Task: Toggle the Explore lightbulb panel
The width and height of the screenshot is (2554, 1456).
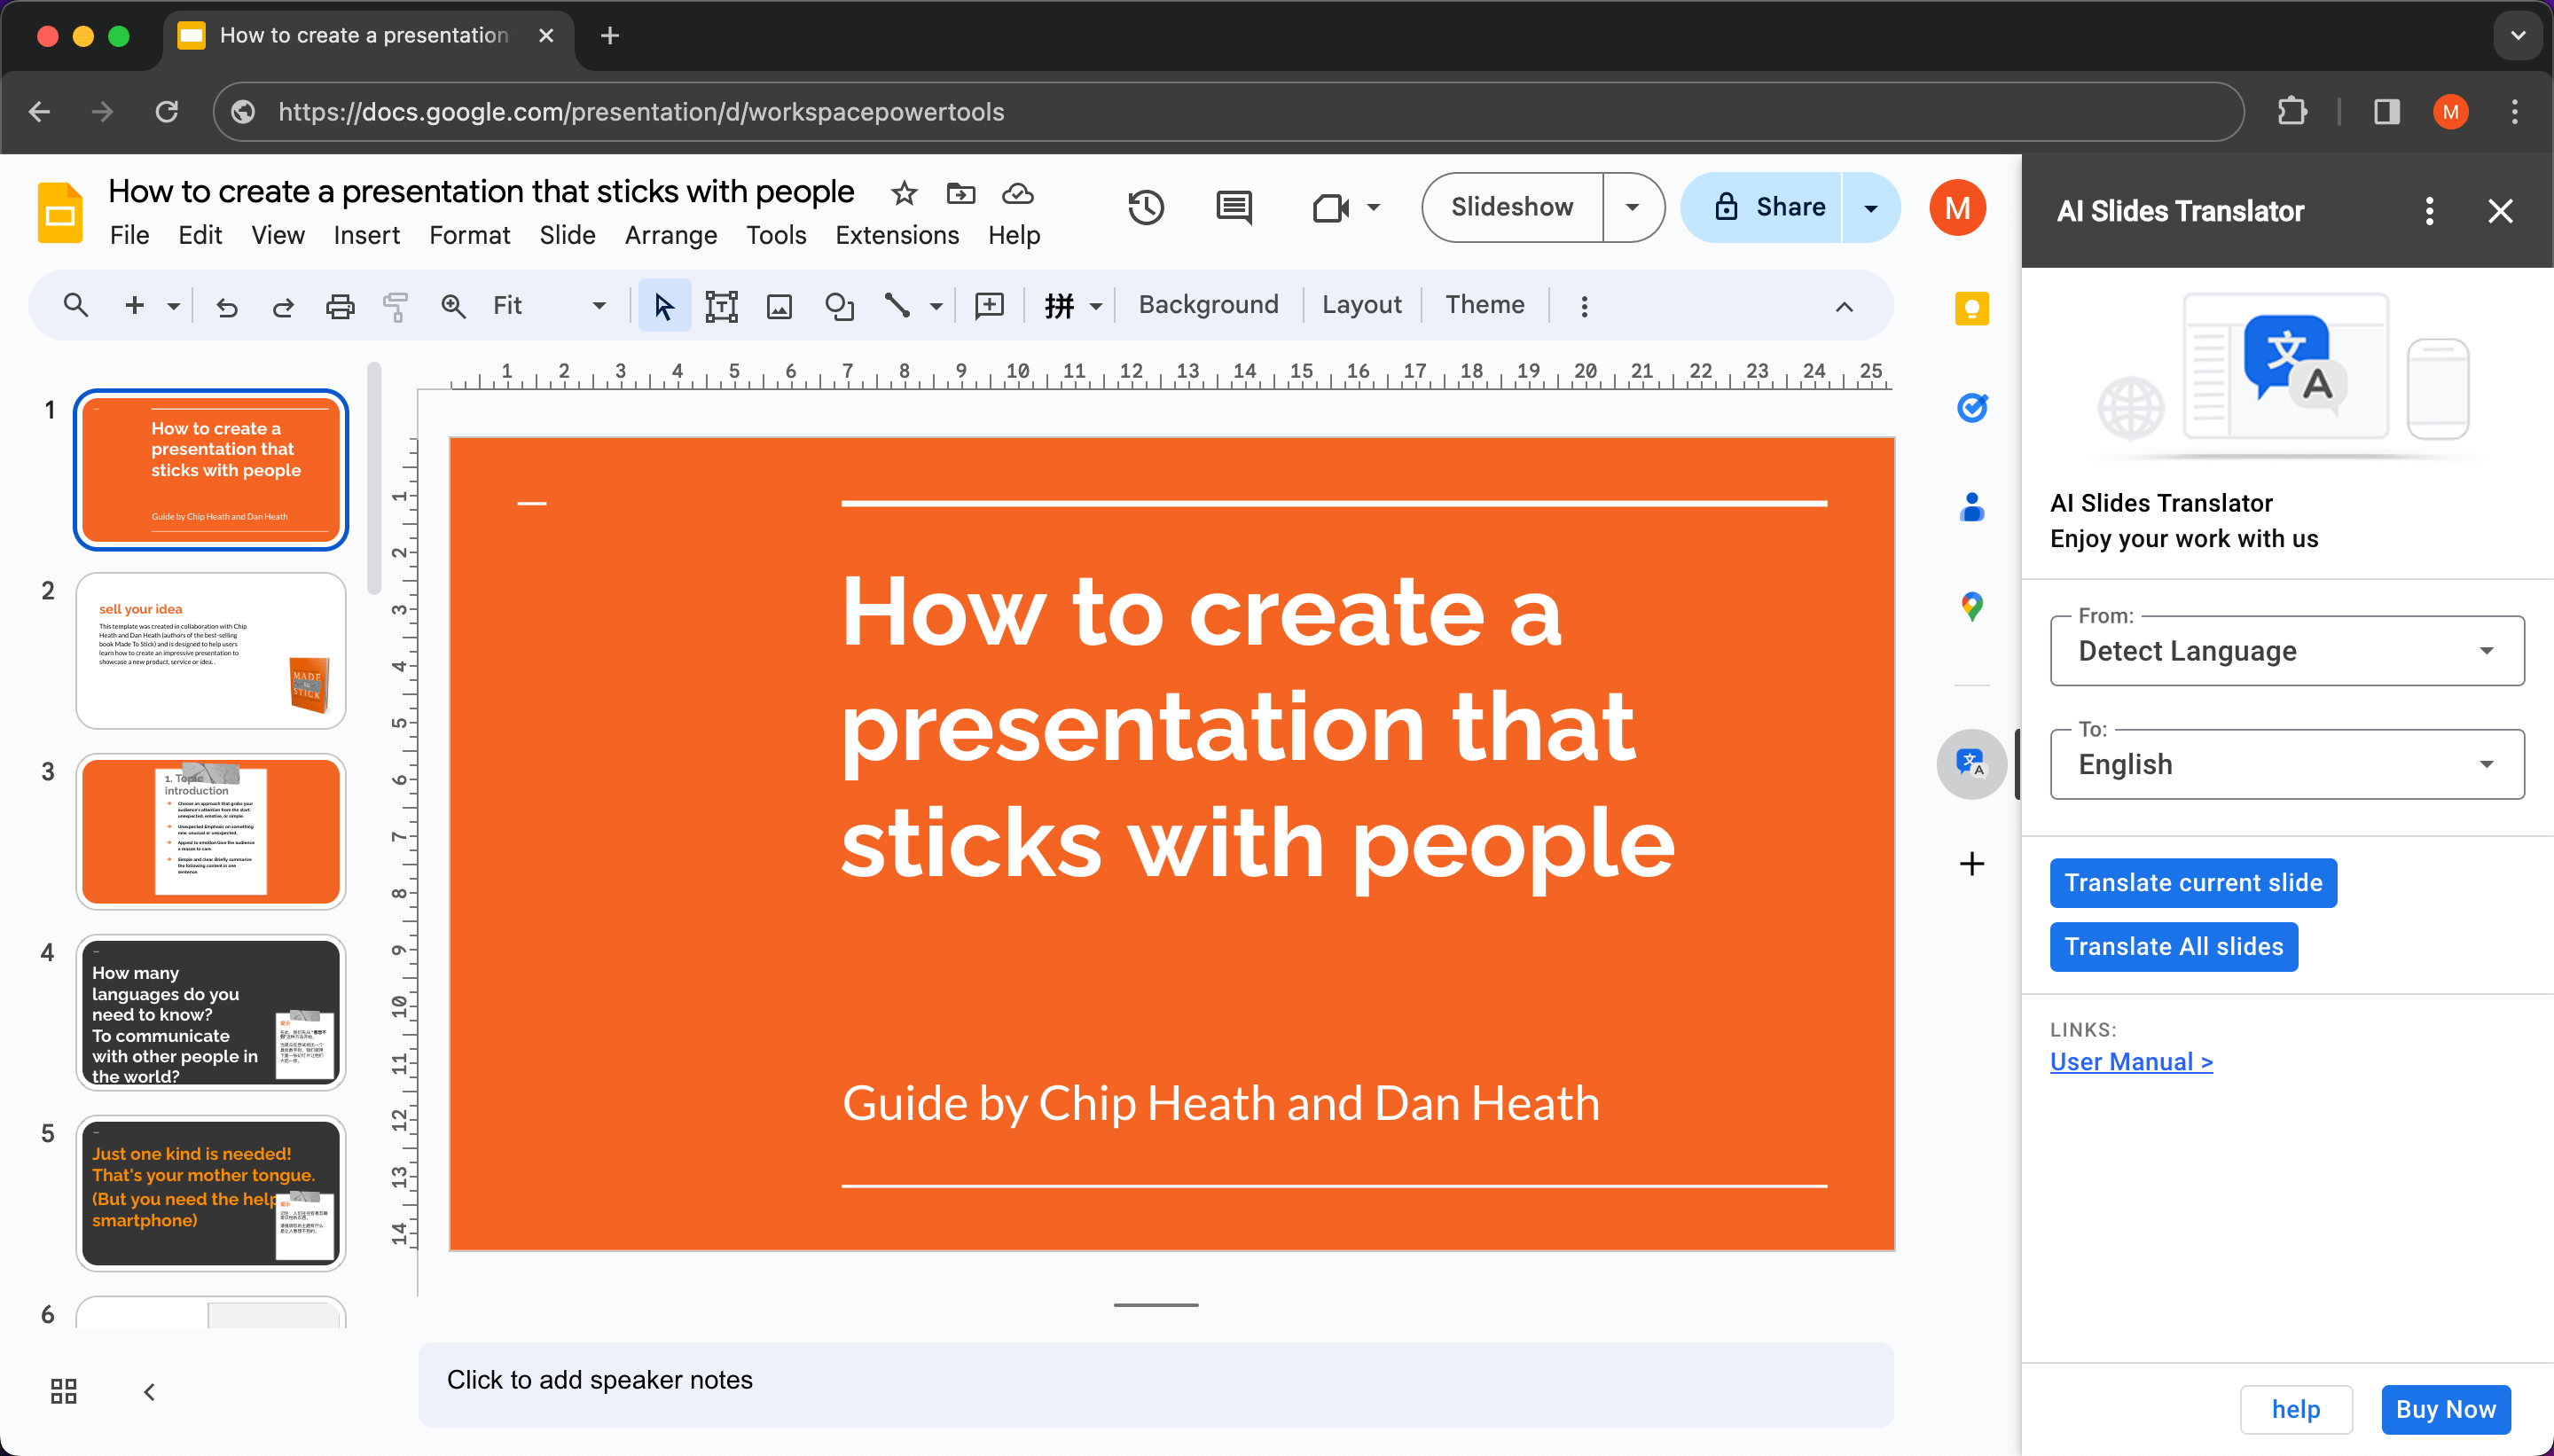Action: (x=1971, y=309)
